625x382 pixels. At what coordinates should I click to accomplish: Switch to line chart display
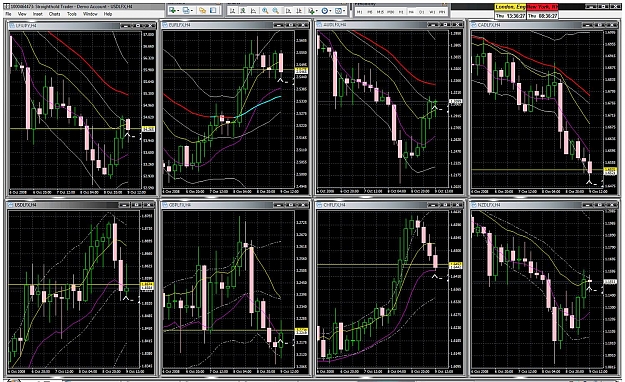253,11
